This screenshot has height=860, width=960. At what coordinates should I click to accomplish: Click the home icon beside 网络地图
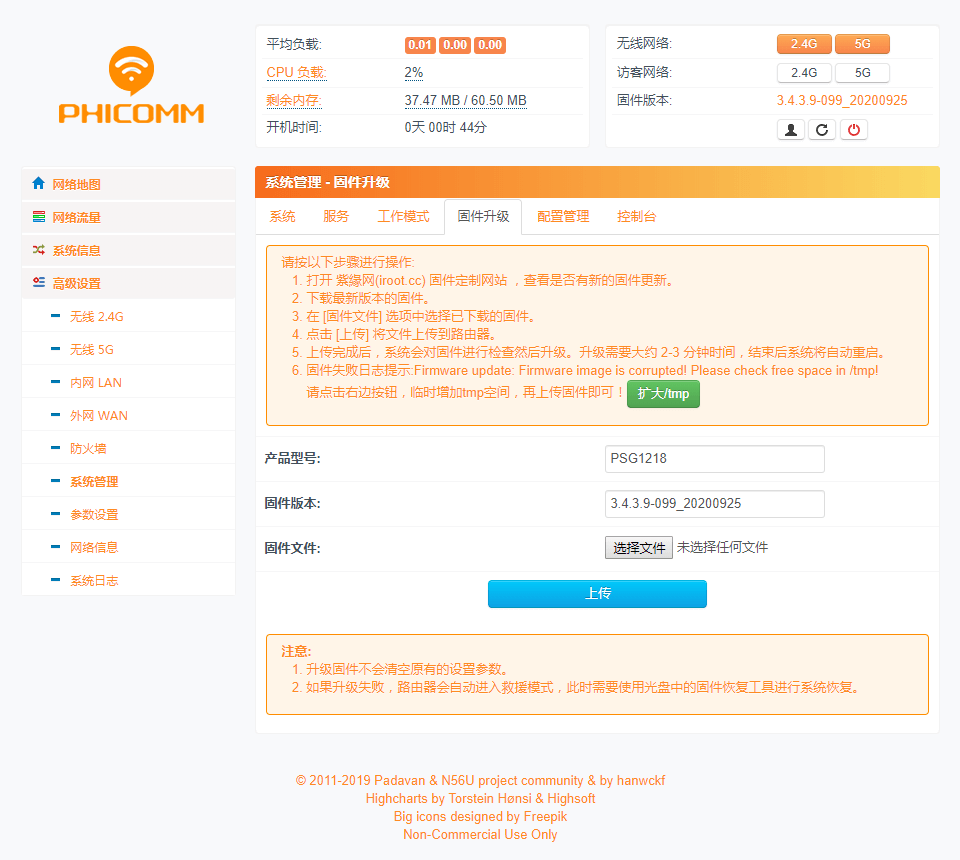pos(39,183)
